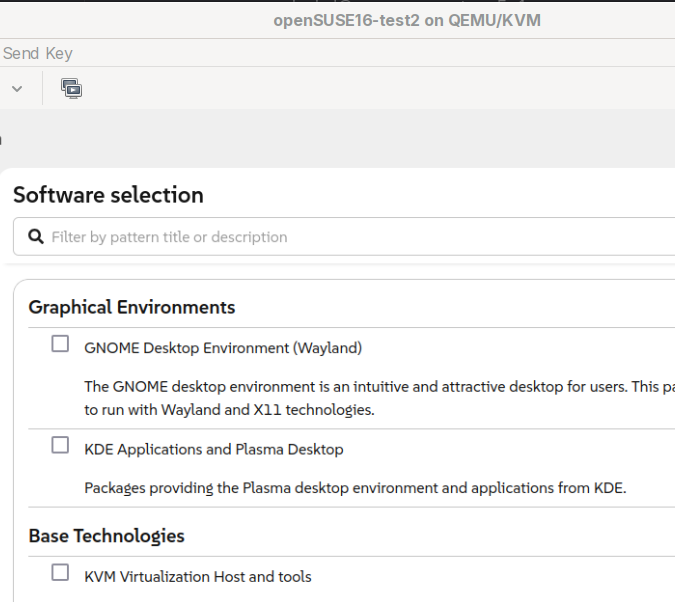Image resolution: width=675 pixels, height=602 pixels.
Task: Click the Software selection title
Action: (108, 195)
